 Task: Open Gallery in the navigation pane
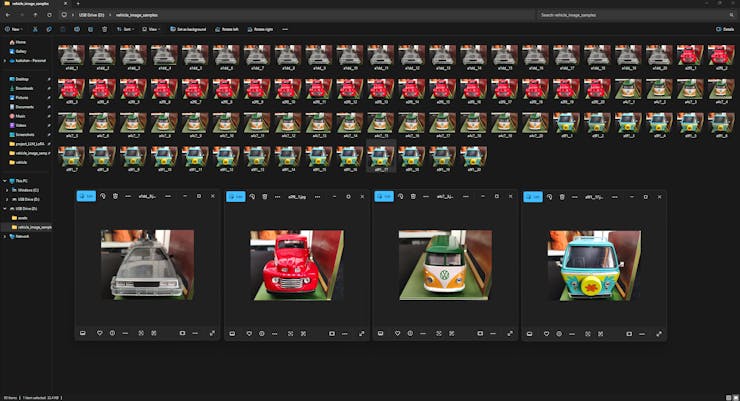(21, 51)
